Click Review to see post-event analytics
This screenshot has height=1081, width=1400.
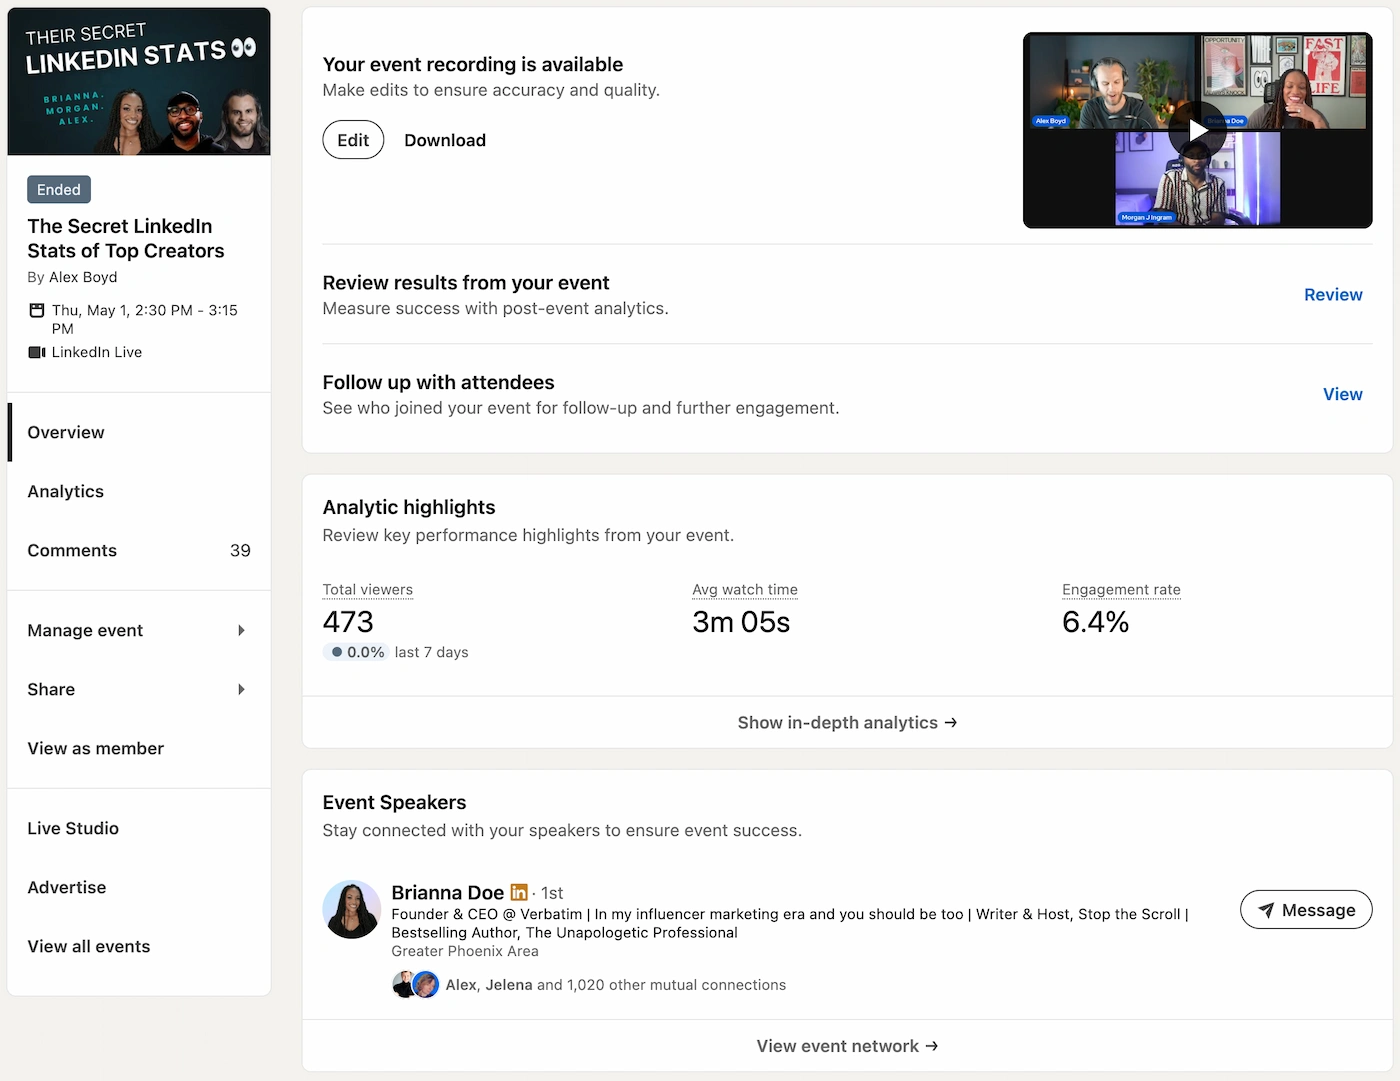[1333, 294]
